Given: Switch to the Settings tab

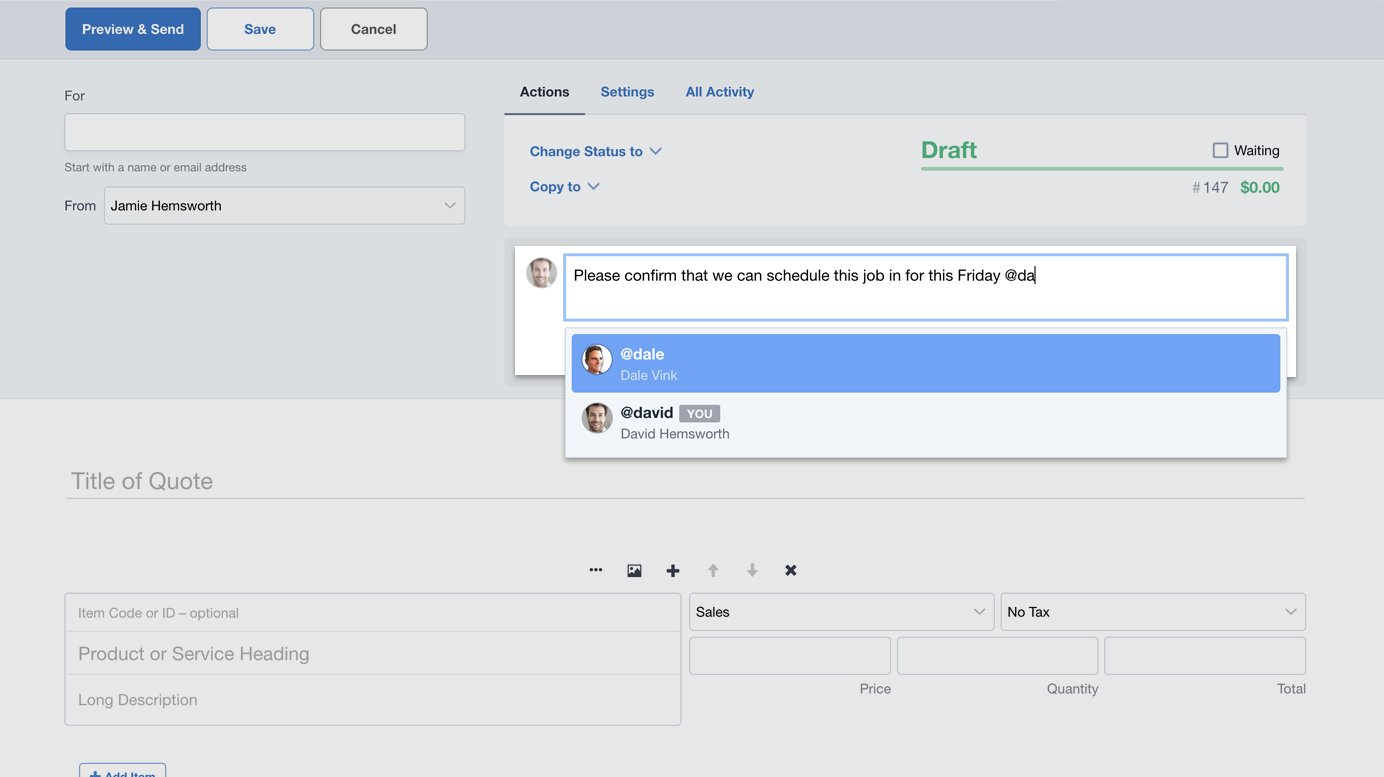Looking at the screenshot, I should coord(627,91).
